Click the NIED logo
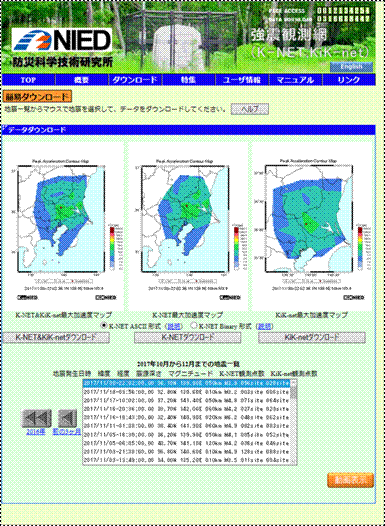Image resolution: width=385 pixels, height=526 pixels. pyautogui.click(x=62, y=40)
